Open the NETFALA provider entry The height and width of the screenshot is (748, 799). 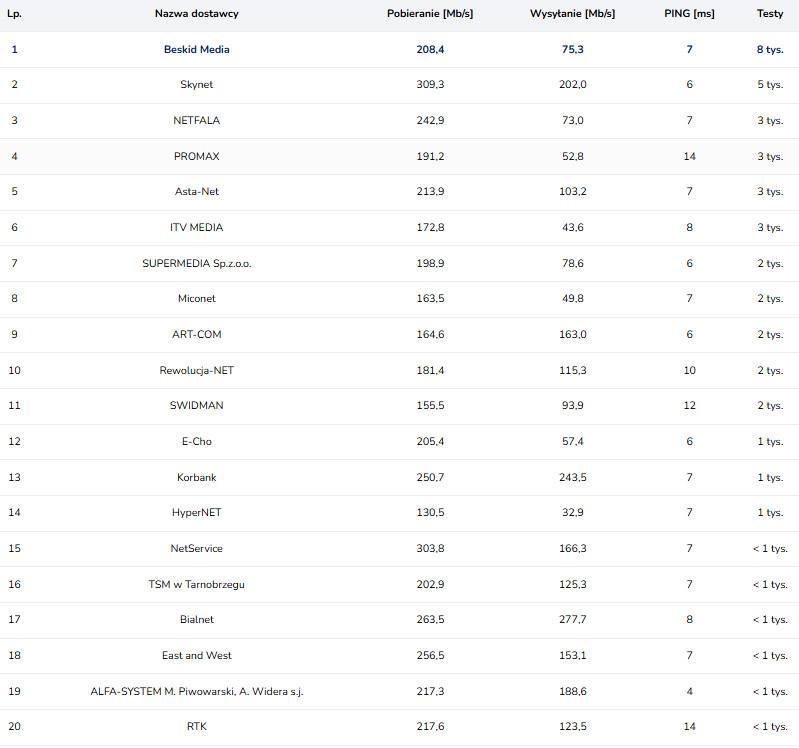click(196, 120)
